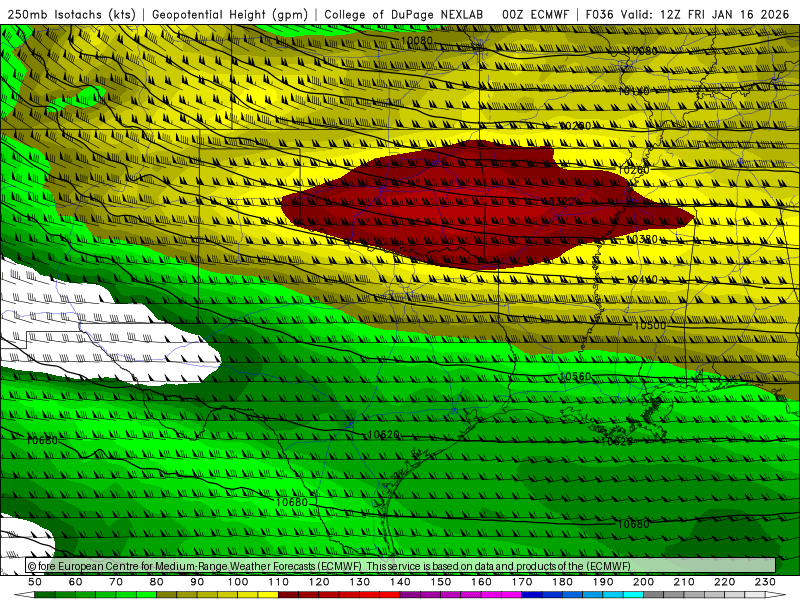The height and width of the screenshot is (600, 800).
Task: Click the 70 value on the color scale
Action: 116,582
